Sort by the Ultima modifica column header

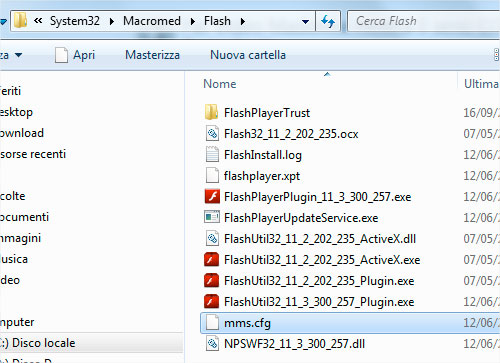(x=481, y=84)
